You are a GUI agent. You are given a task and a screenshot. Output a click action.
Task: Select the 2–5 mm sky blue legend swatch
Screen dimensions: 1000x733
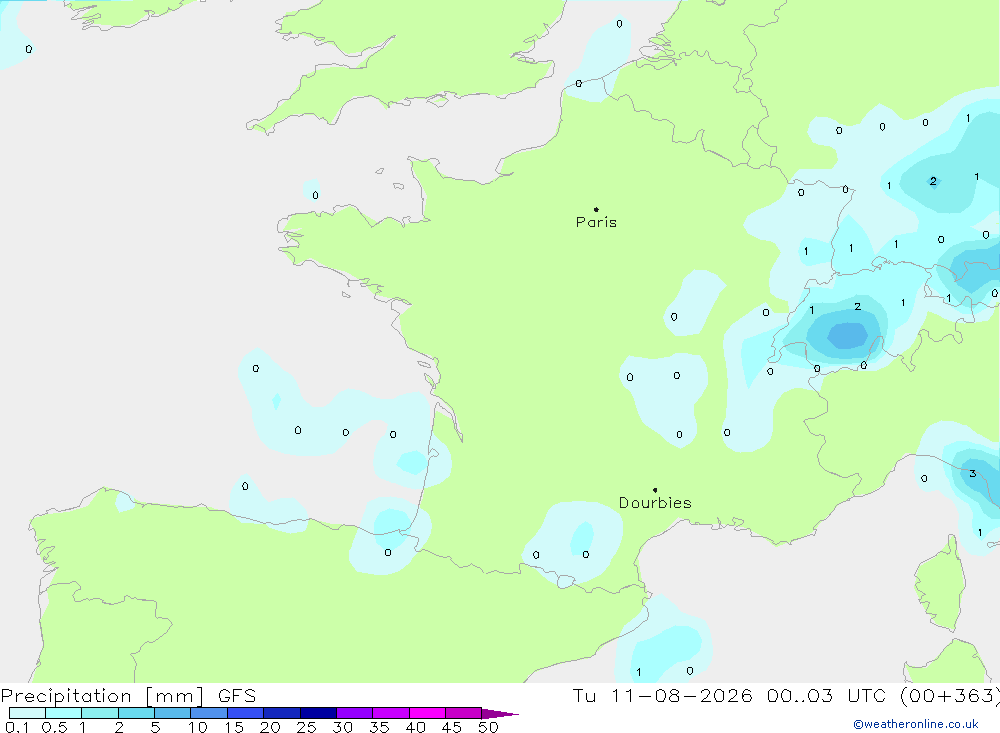pos(136,713)
